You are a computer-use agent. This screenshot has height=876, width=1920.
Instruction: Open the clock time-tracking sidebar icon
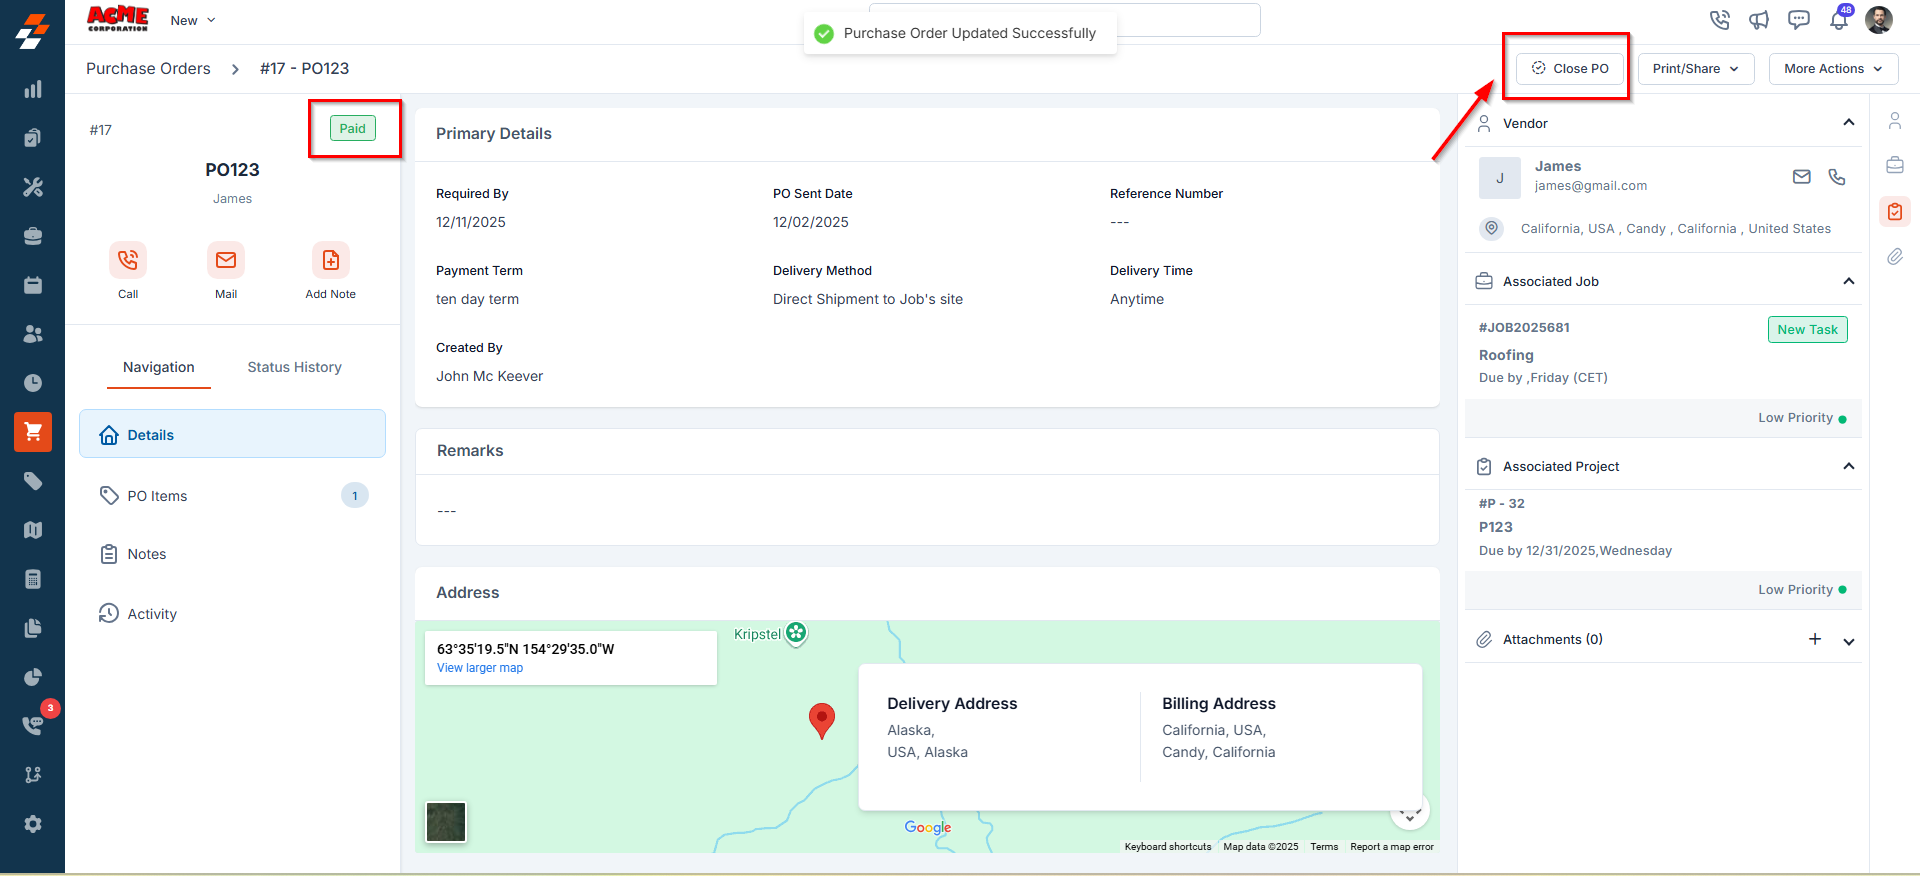(x=33, y=383)
